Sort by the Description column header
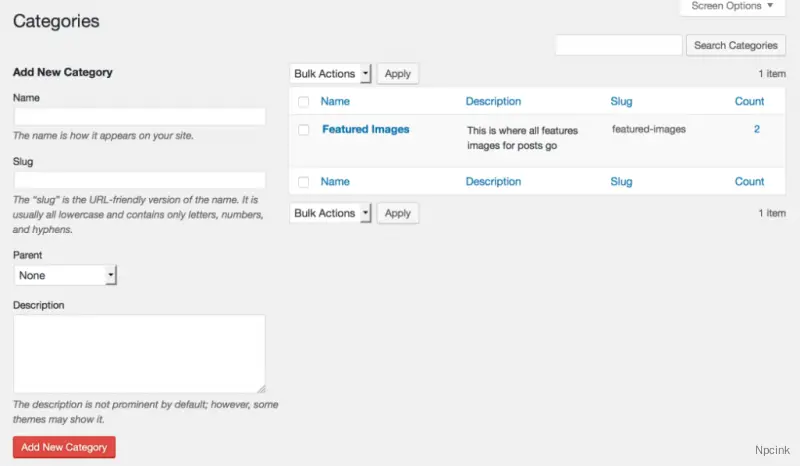This screenshot has width=800, height=466. pos(493,101)
